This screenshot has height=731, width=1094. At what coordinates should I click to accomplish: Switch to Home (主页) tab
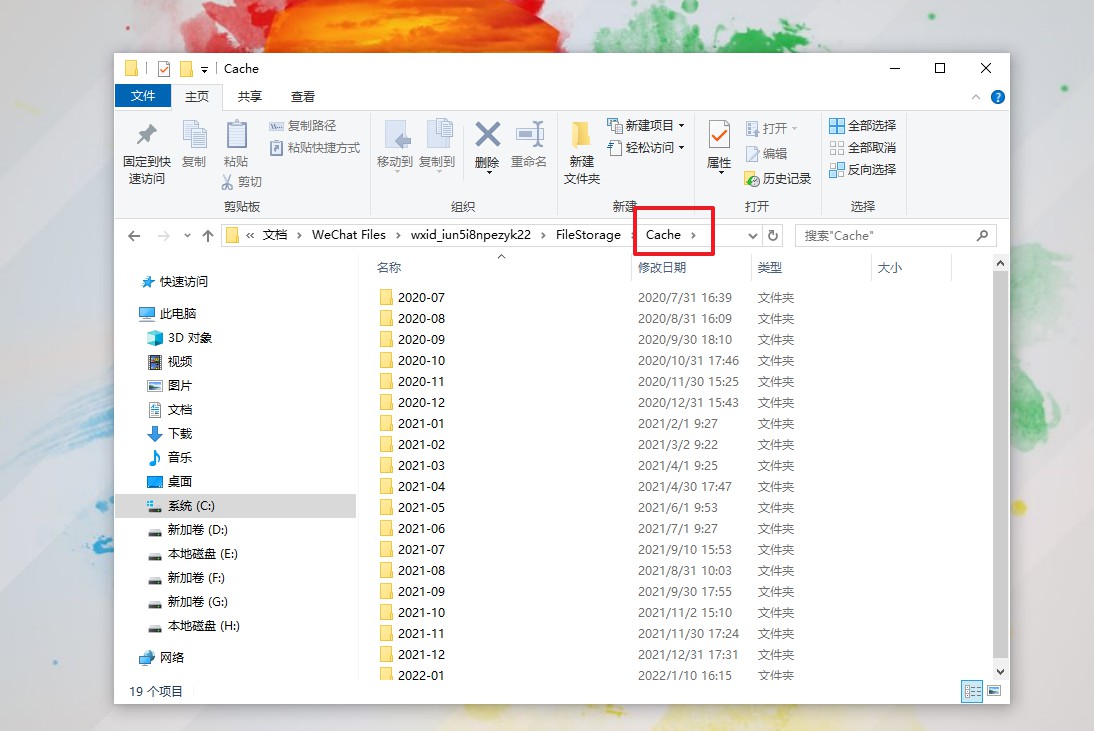click(x=197, y=96)
